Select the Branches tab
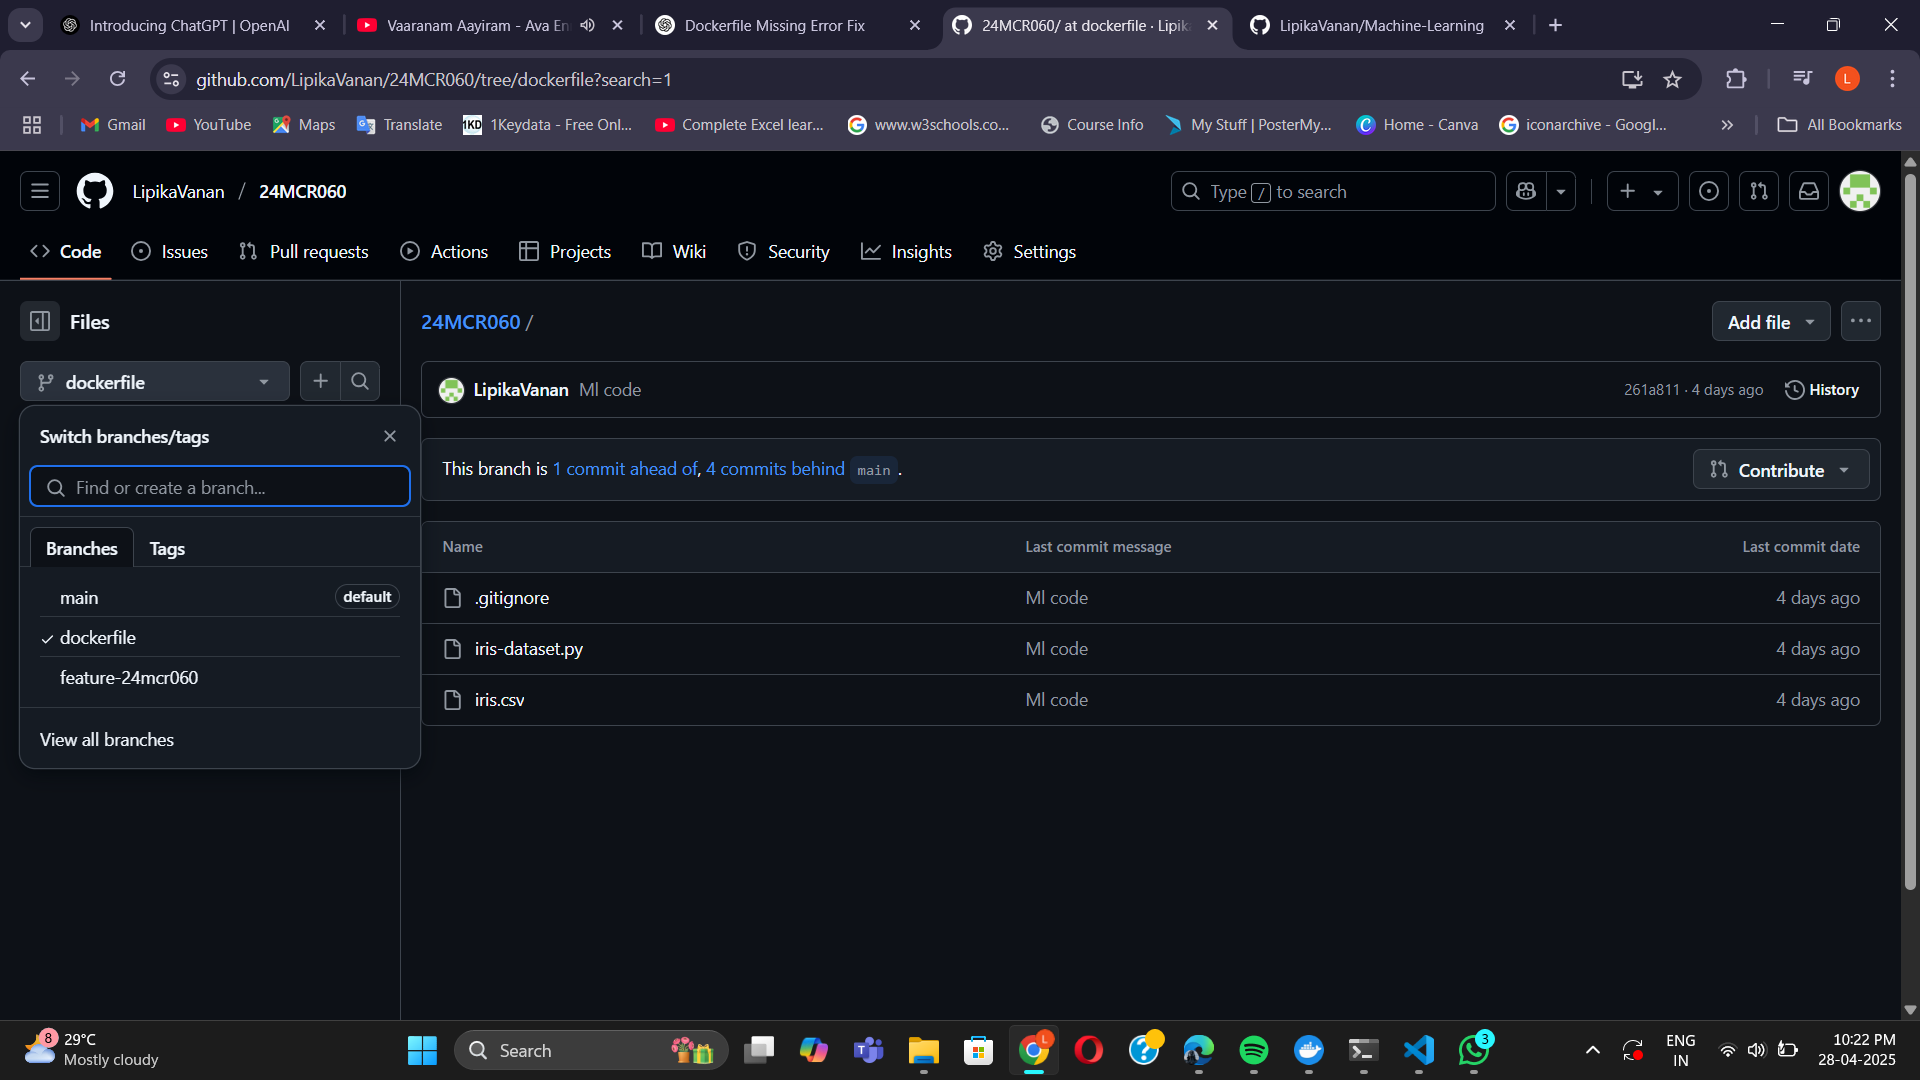The width and height of the screenshot is (1920, 1080). coord(82,548)
